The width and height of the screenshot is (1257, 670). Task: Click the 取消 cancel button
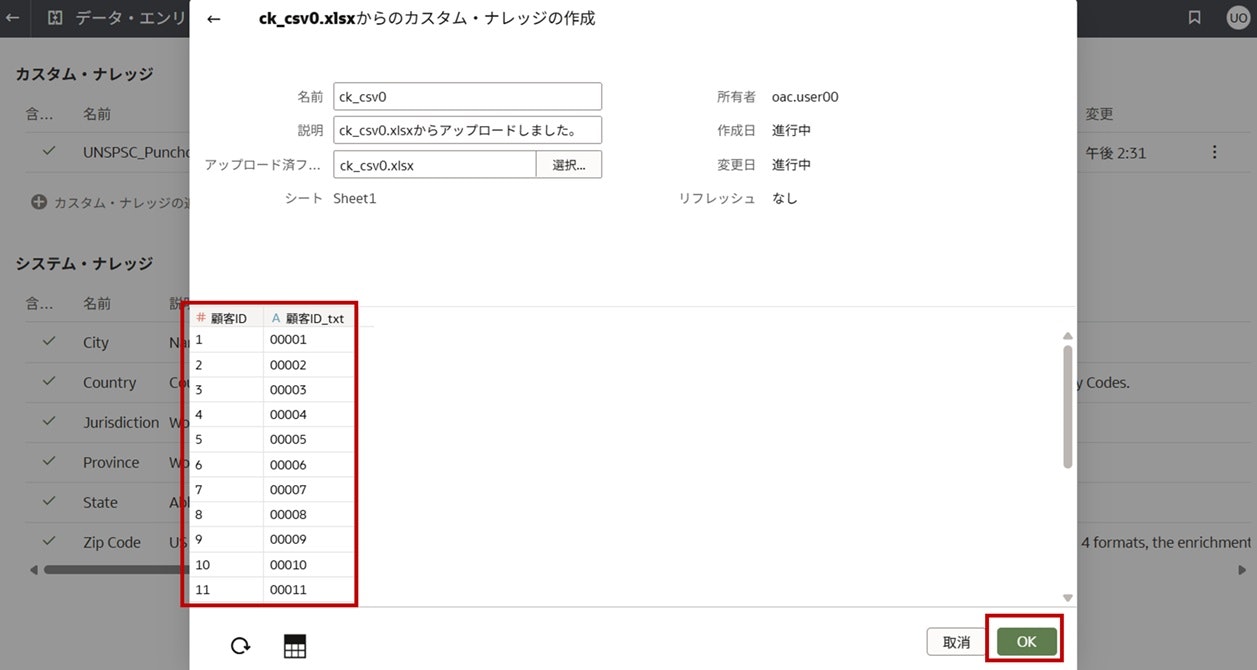[957, 642]
